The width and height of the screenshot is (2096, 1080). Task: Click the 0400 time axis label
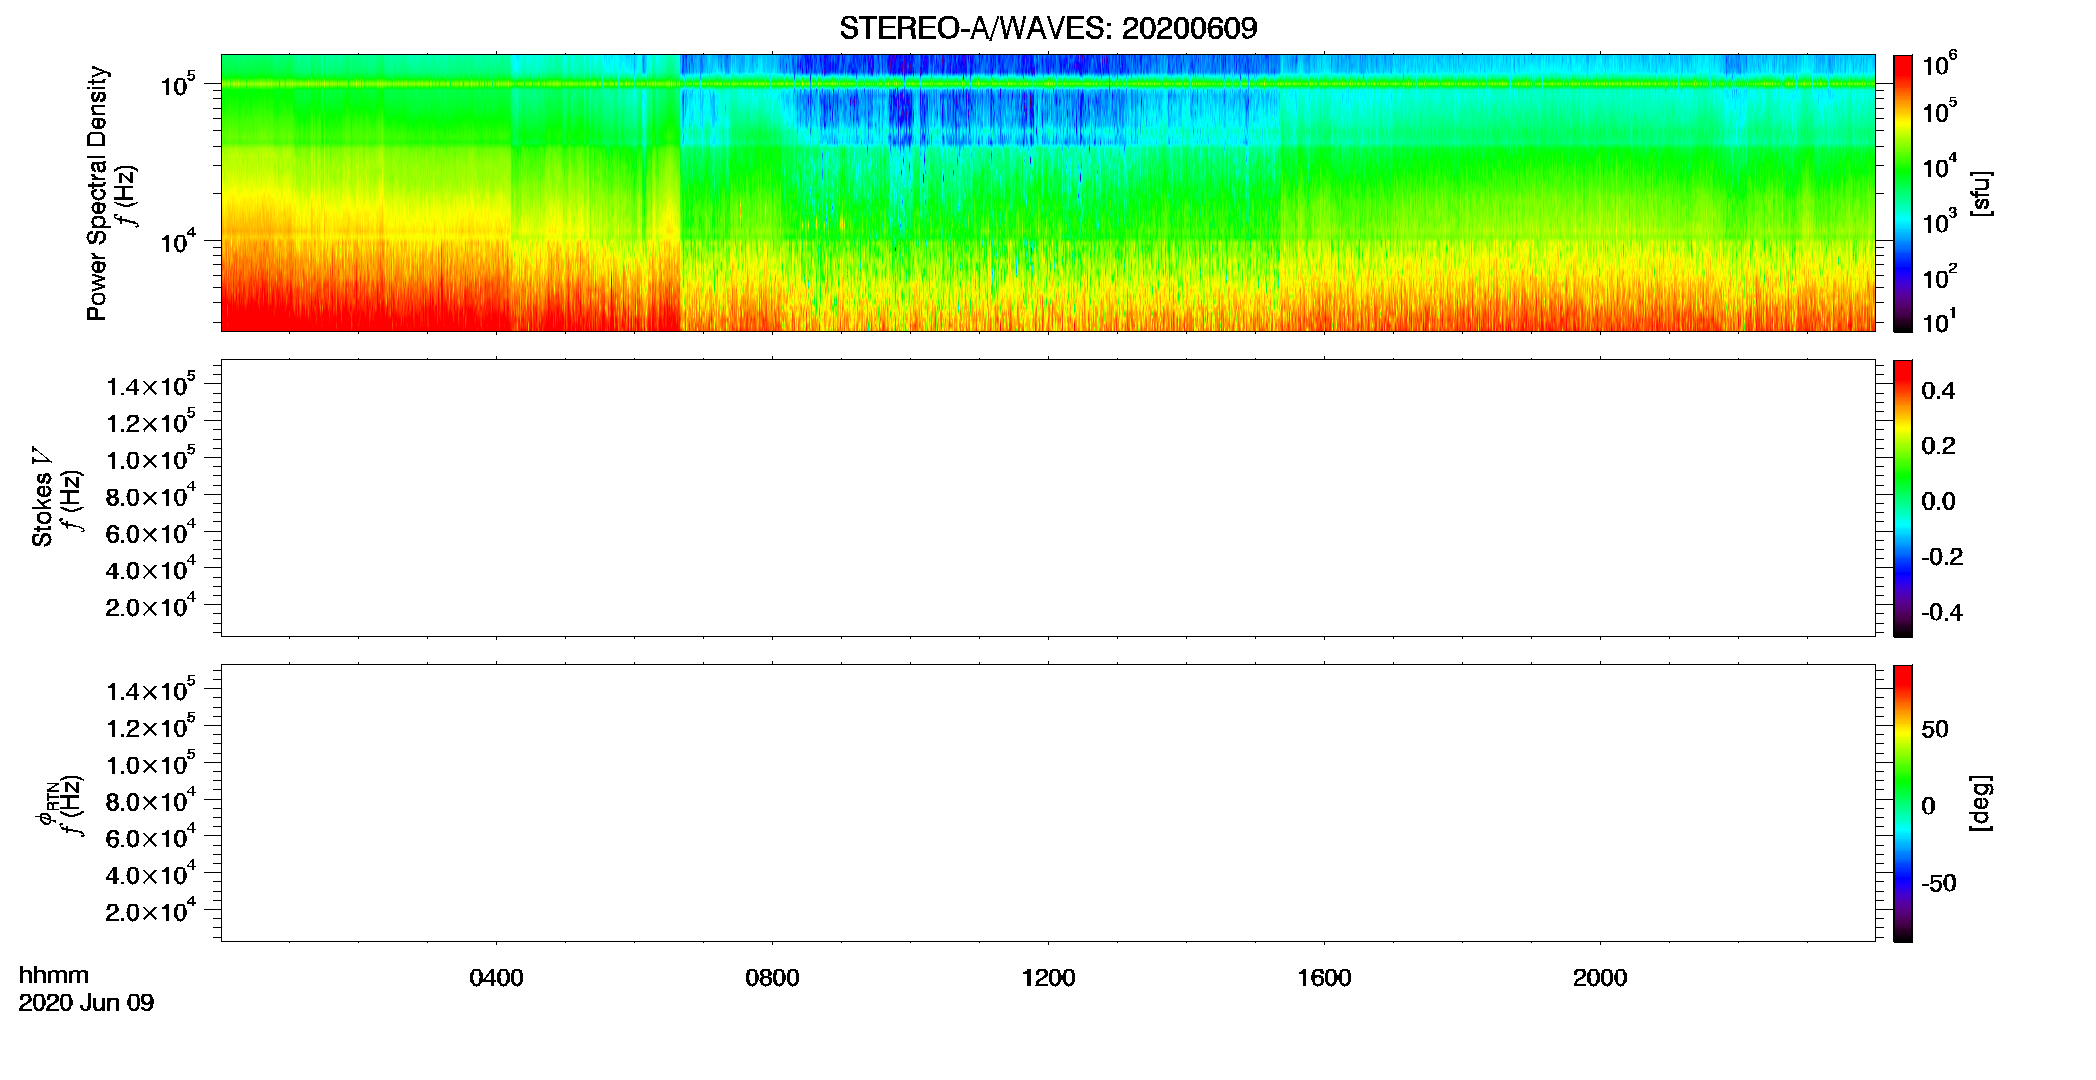pyautogui.click(x=496, y=978)
